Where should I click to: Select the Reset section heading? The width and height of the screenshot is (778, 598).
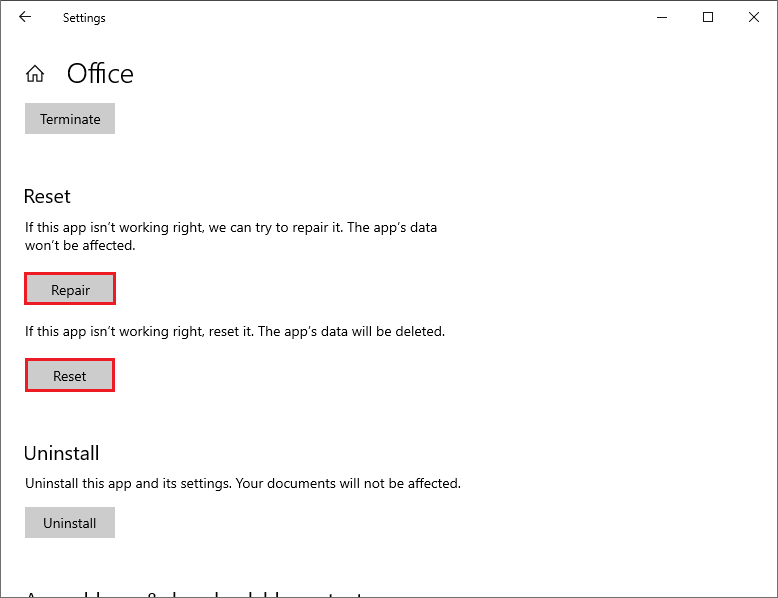[x=47, y=197]
